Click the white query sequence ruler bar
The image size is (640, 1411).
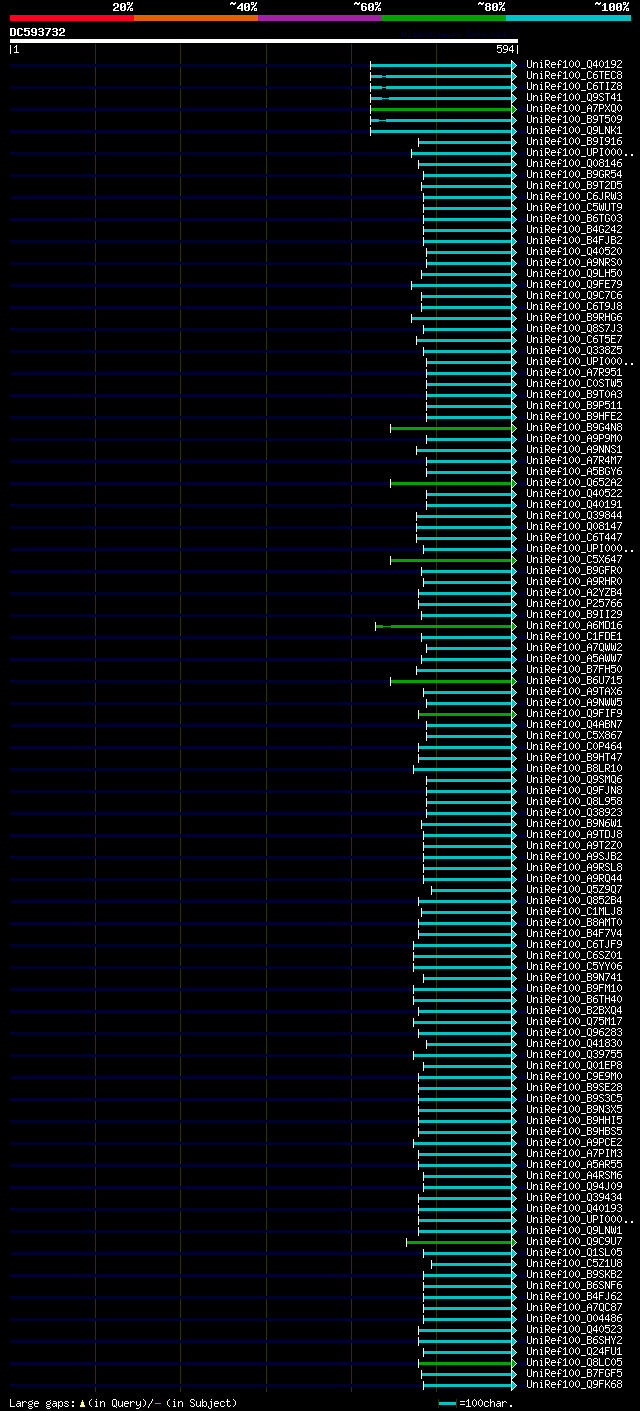click(x=264, y=41)
